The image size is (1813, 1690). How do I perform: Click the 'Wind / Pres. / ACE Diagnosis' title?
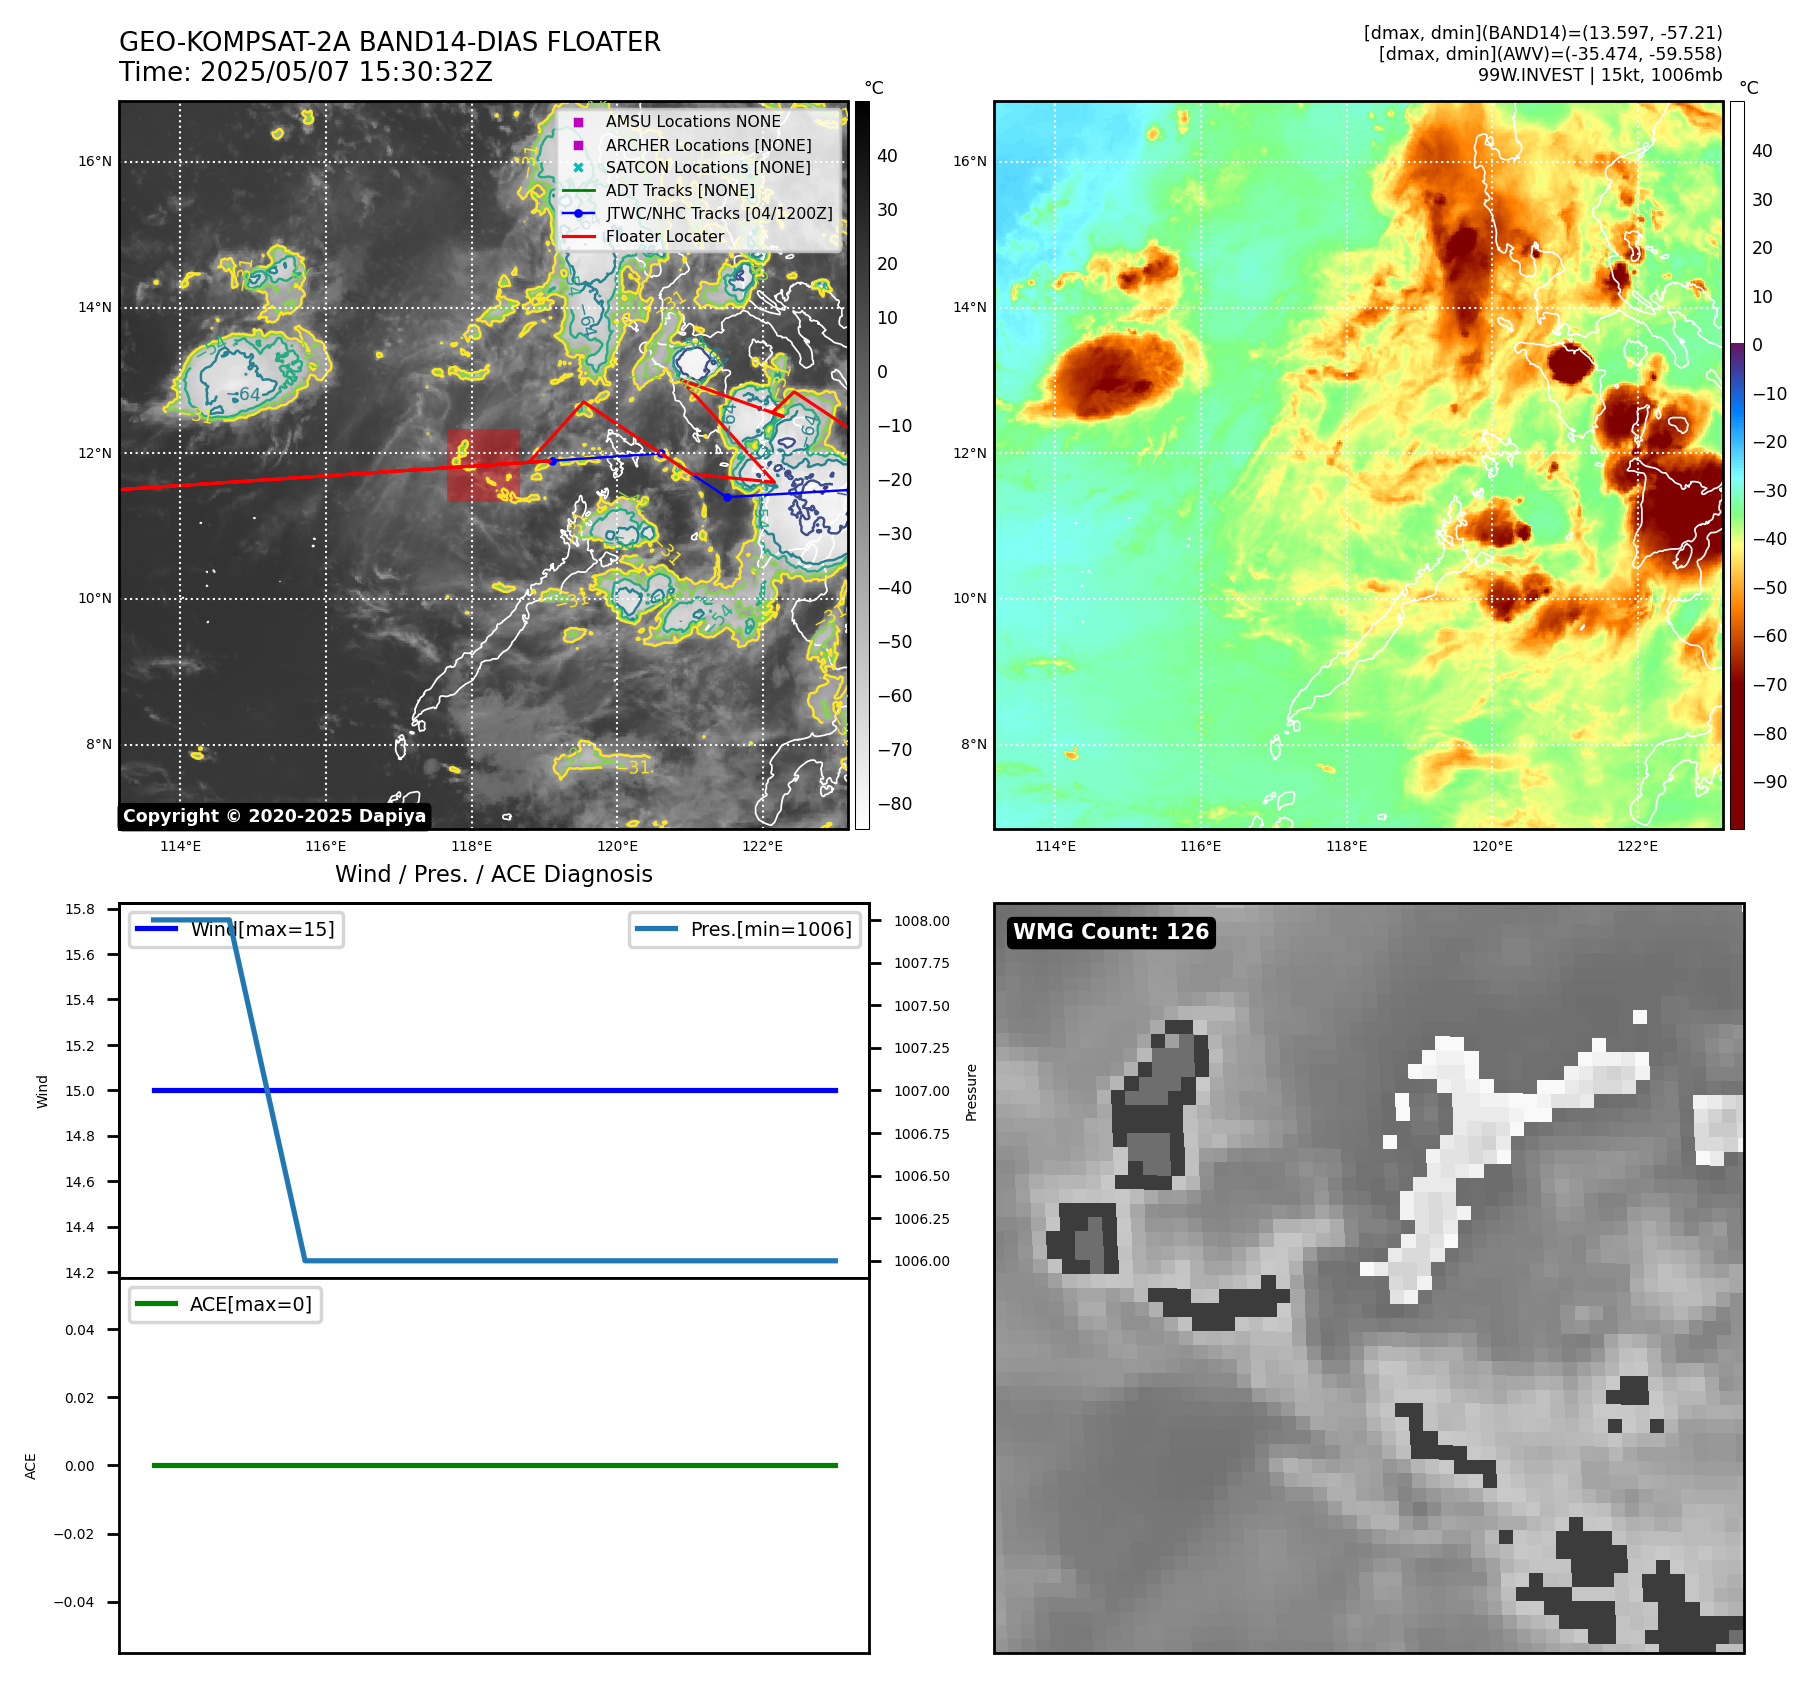click(x=494, y=874)
